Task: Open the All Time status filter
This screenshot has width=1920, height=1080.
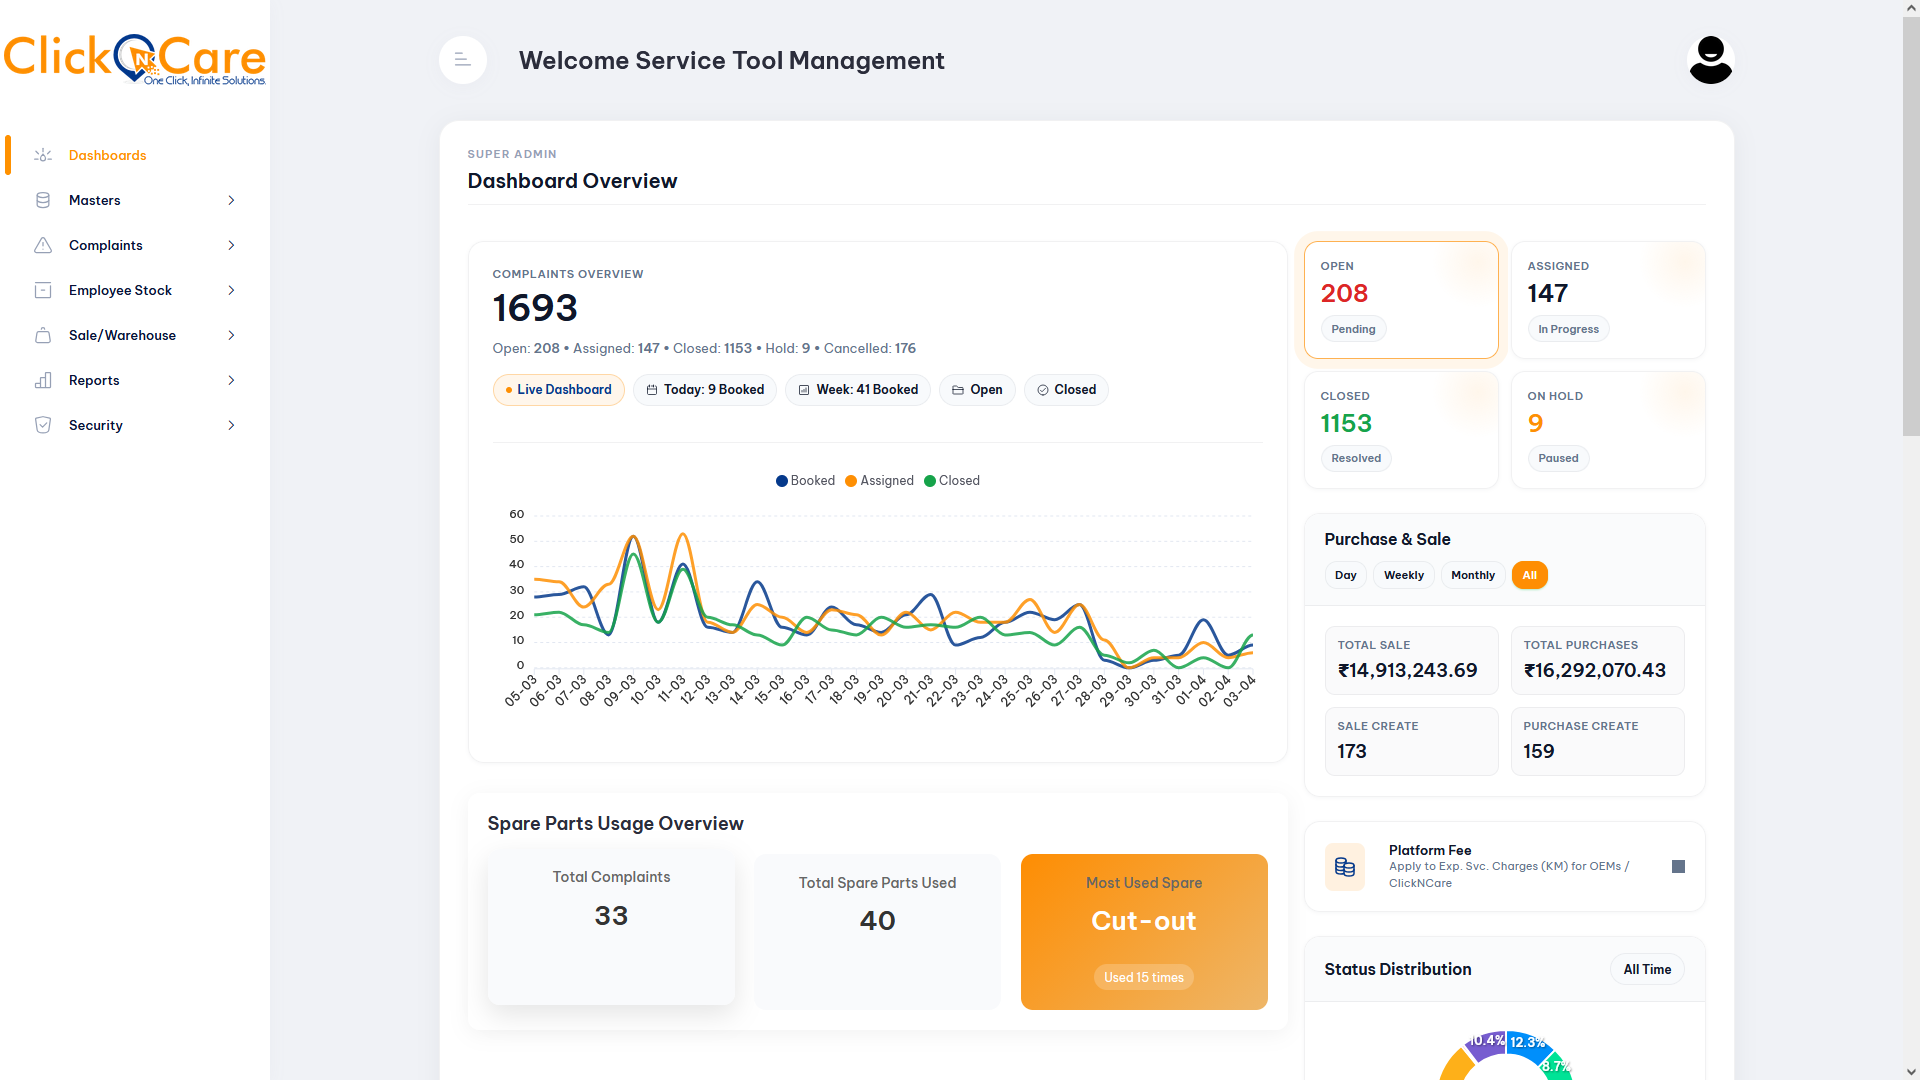Action: click(1647, 969)
